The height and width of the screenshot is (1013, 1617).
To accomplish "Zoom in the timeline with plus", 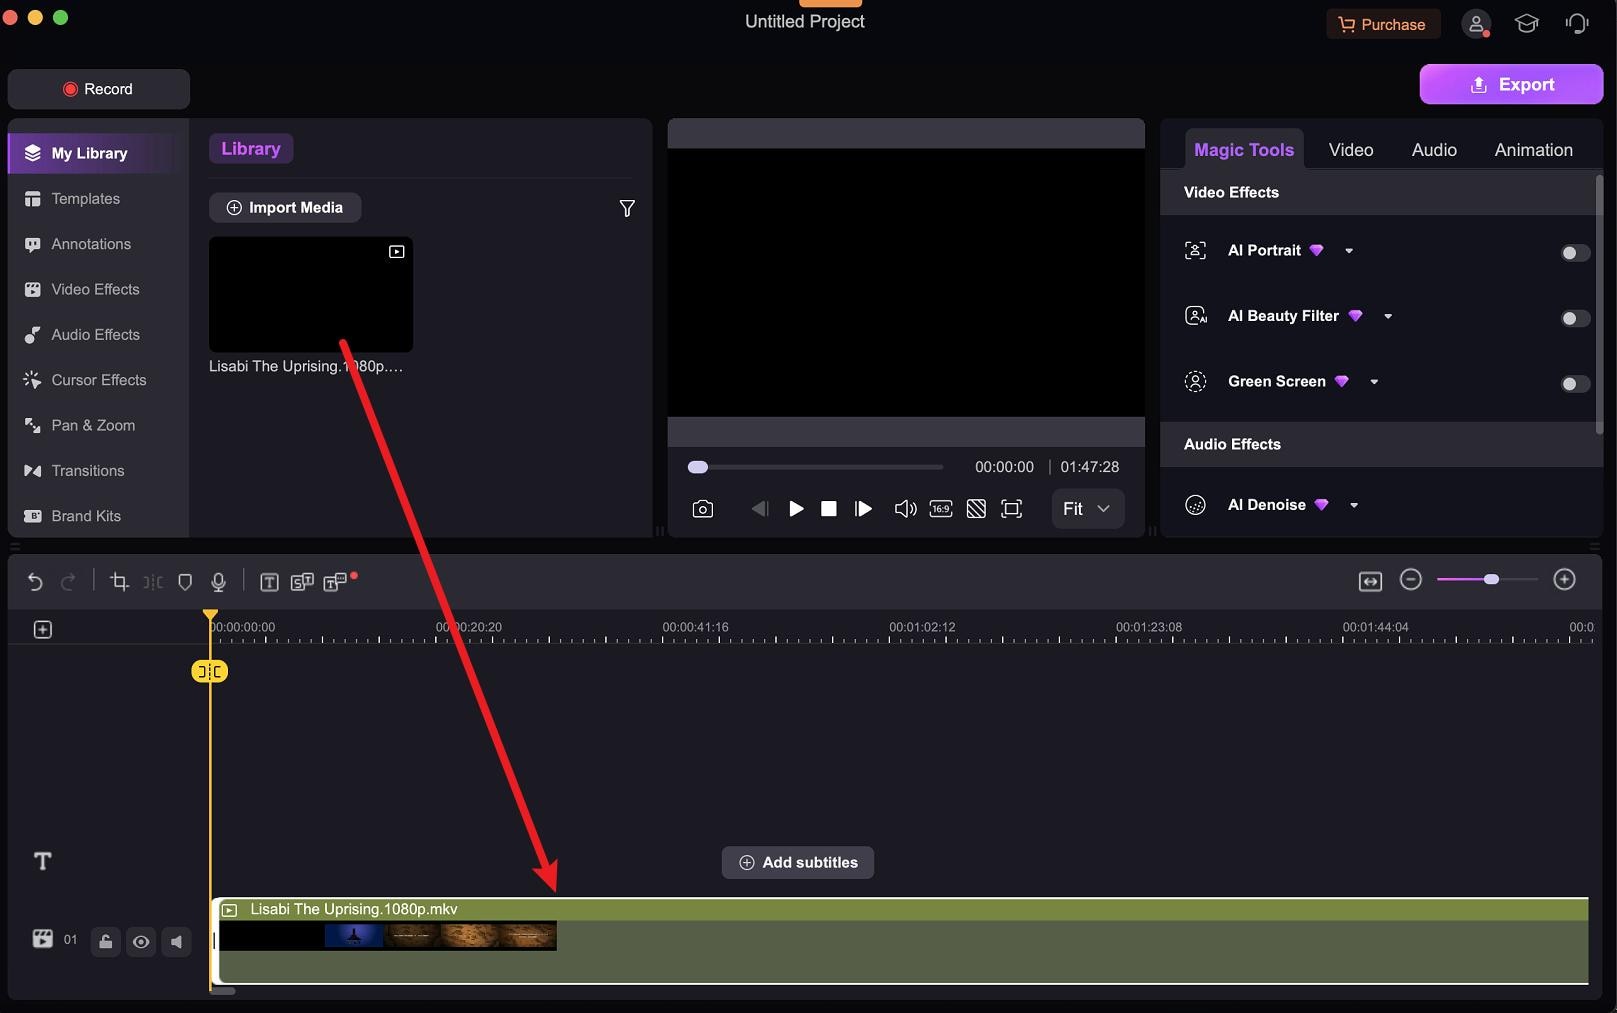I will click(x=1565, y=580).
